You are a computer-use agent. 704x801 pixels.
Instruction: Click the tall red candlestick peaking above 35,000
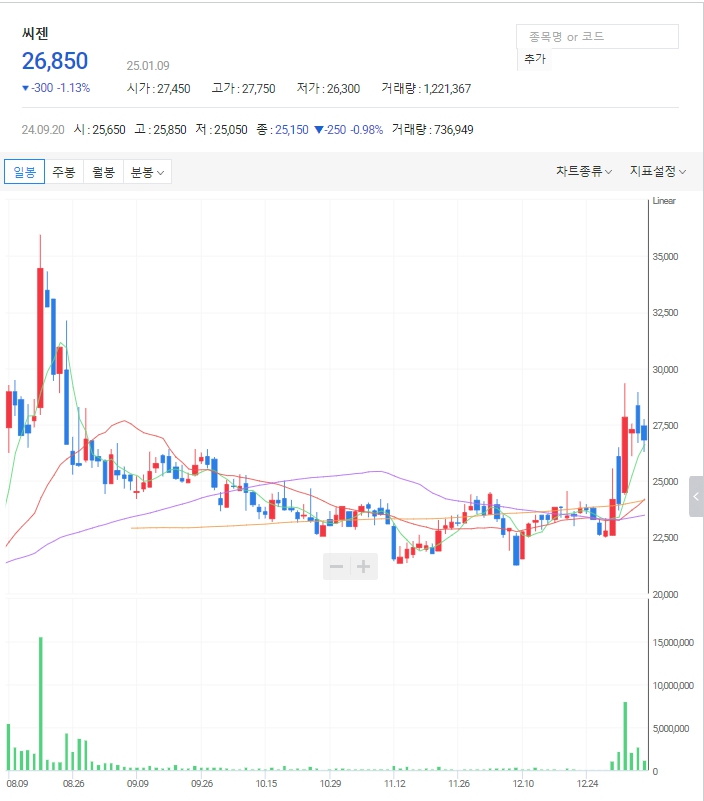(x=40, y=337)
